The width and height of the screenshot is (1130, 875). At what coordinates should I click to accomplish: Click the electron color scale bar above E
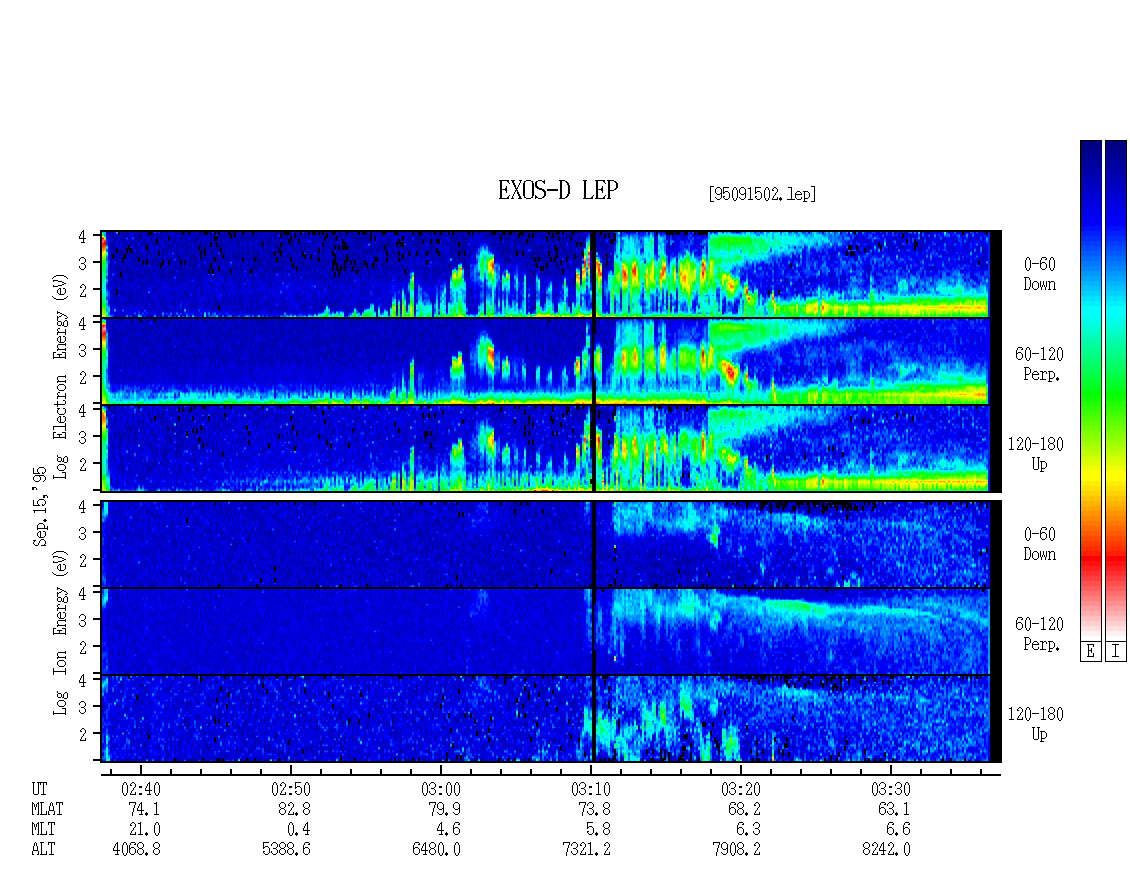[1090, 390]
